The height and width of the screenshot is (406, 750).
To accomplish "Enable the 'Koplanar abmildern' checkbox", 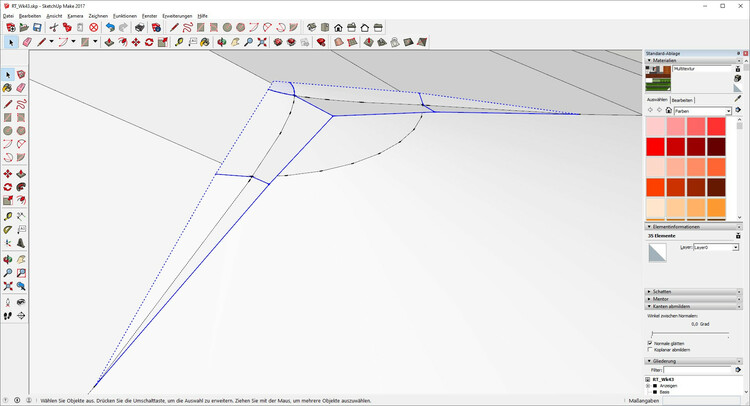I will tap(650, 349).
